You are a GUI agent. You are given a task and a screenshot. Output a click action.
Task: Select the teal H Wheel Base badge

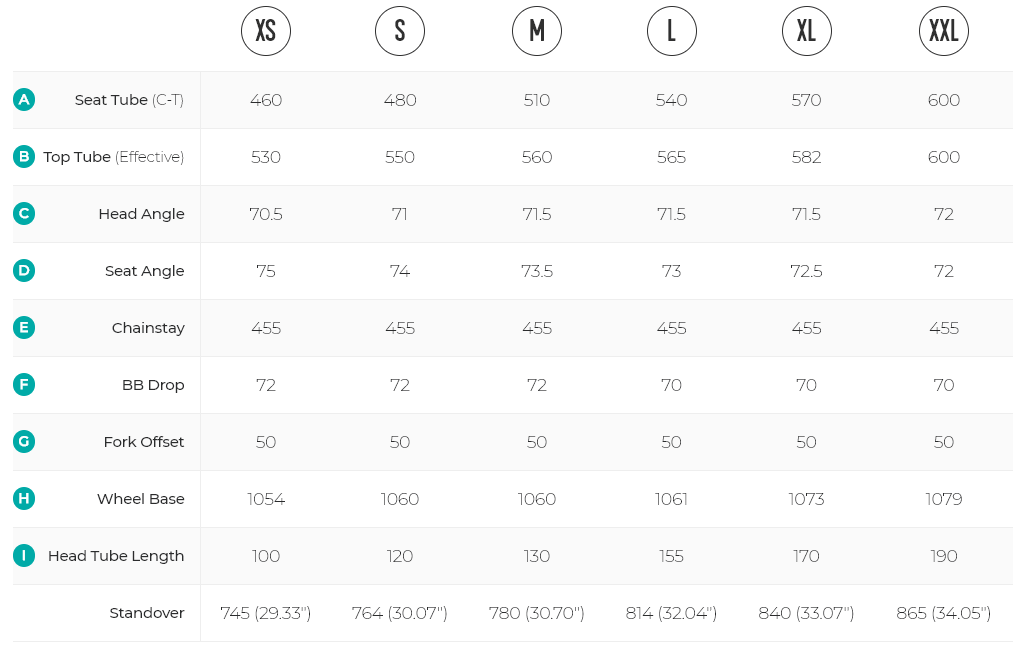24,499
